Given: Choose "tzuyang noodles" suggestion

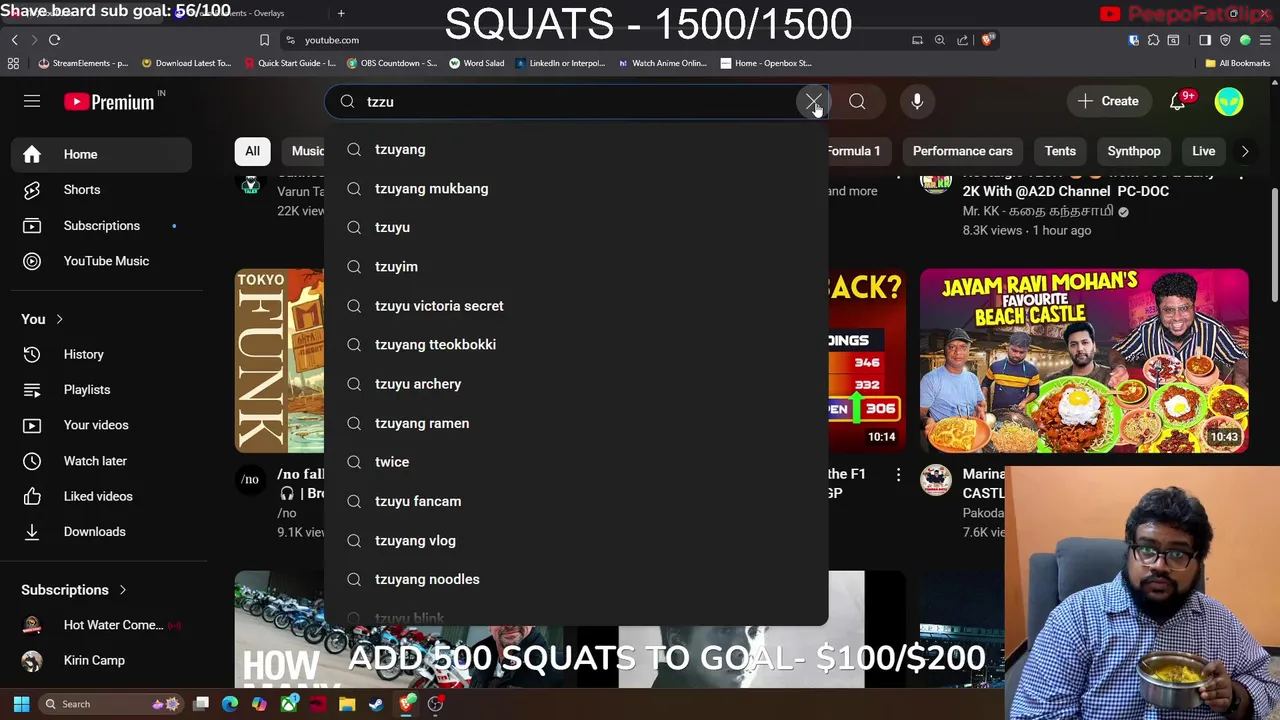Looking at the screenshot, I should 576,579.
